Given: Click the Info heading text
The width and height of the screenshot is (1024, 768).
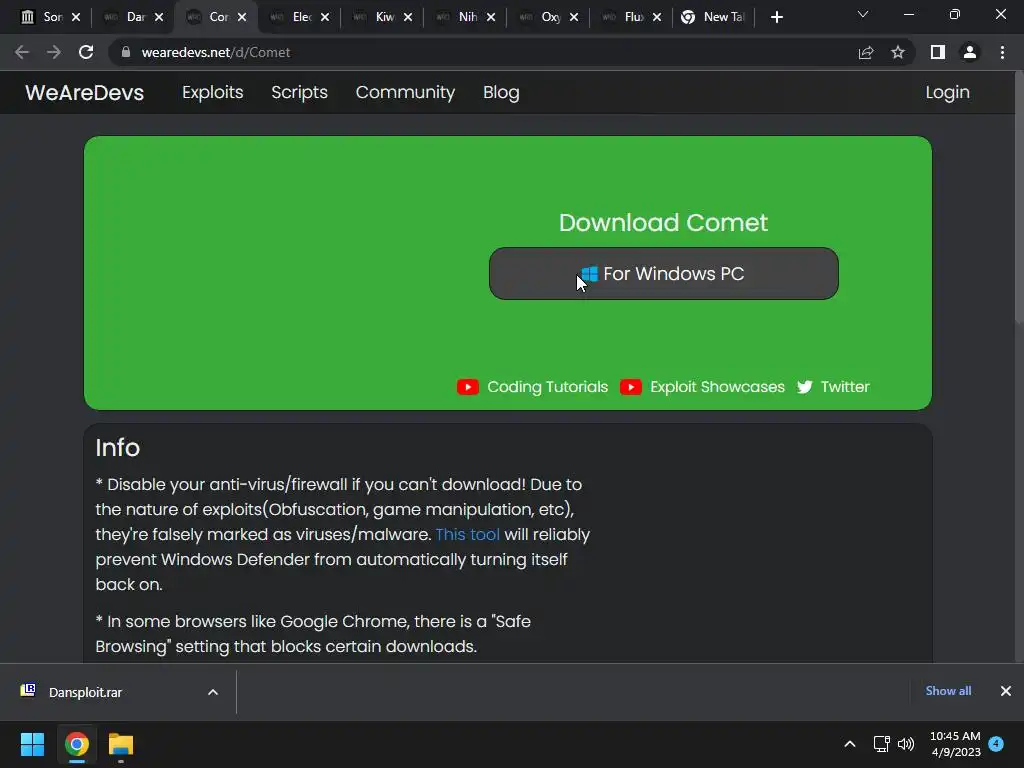Looking at the screenshot, I should pyautogui.click(x=118, y=448).
